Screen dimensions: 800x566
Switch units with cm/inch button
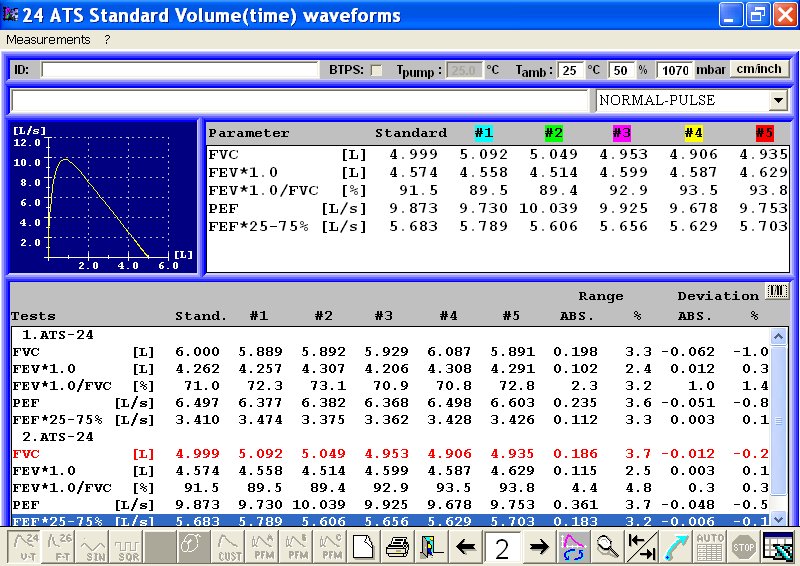pyautogui.click(x=759, y=69)
